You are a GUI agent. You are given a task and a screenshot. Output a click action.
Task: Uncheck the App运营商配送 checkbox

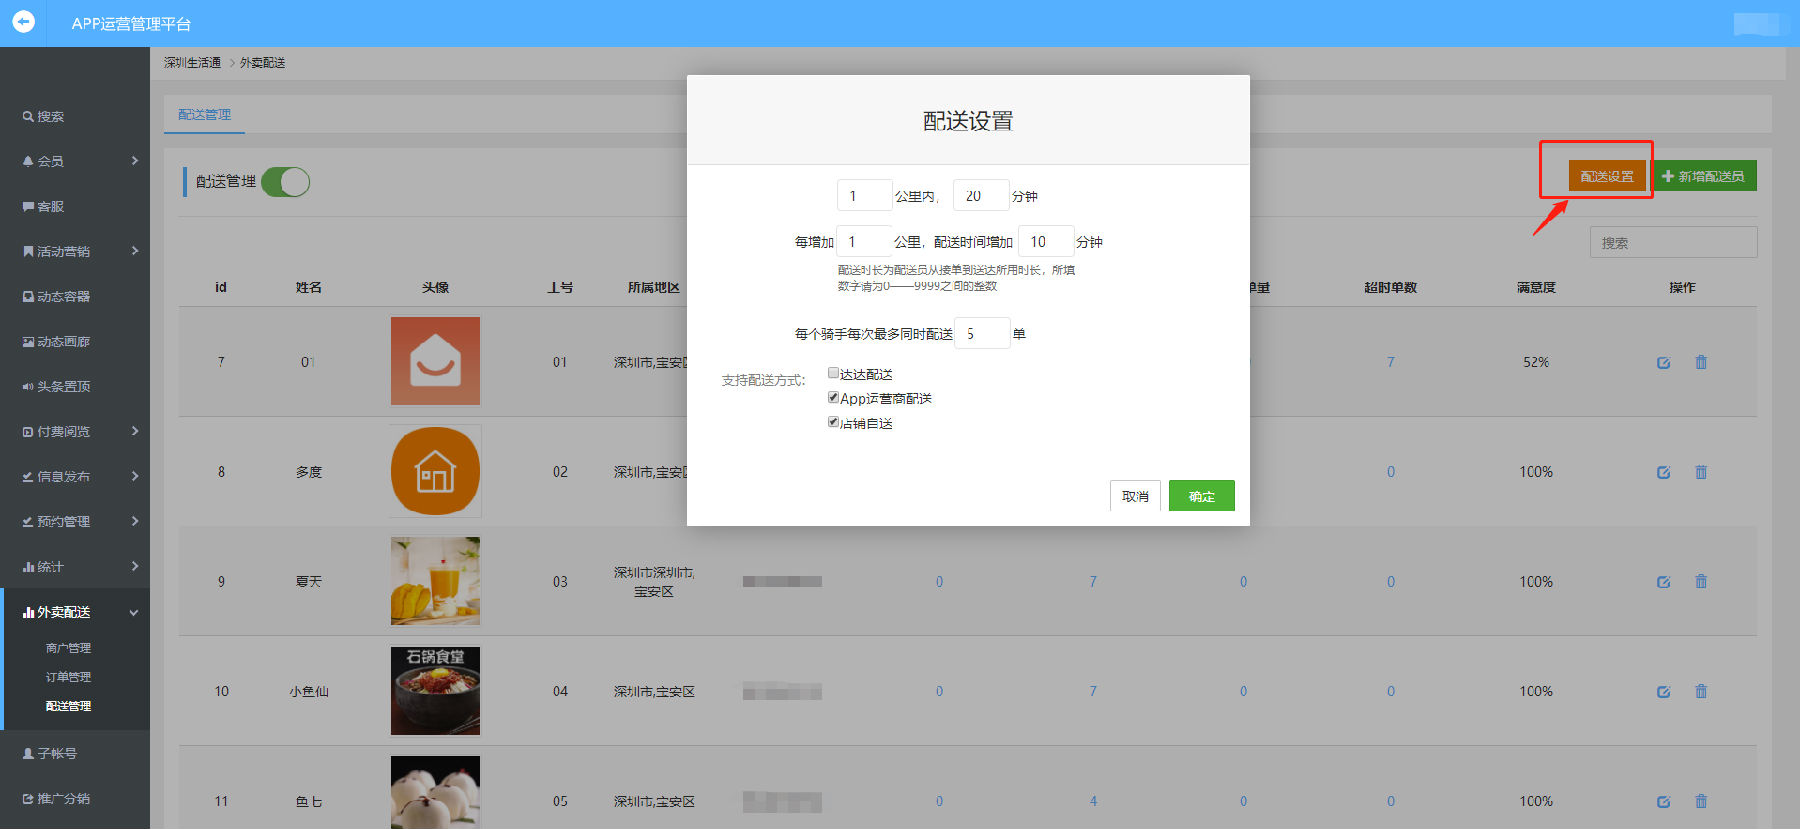click(833, 397)
